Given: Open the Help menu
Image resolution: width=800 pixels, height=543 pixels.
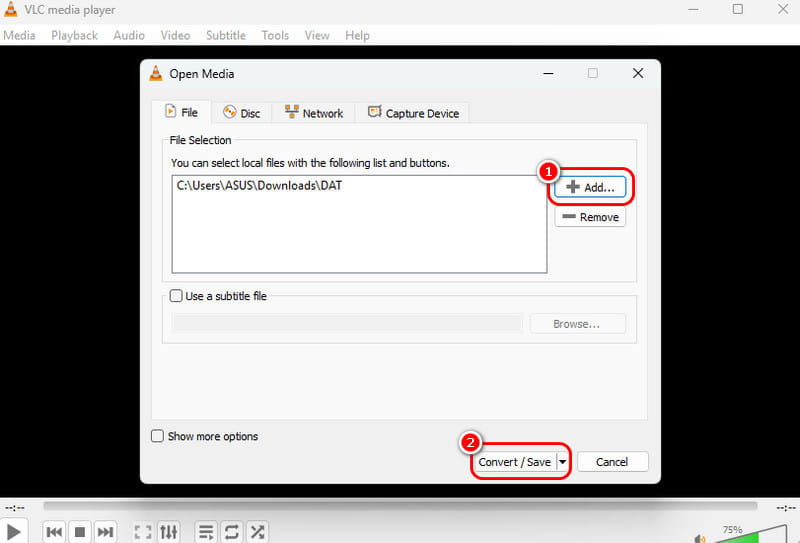Looking at the screenshot, I should point(357,35).
